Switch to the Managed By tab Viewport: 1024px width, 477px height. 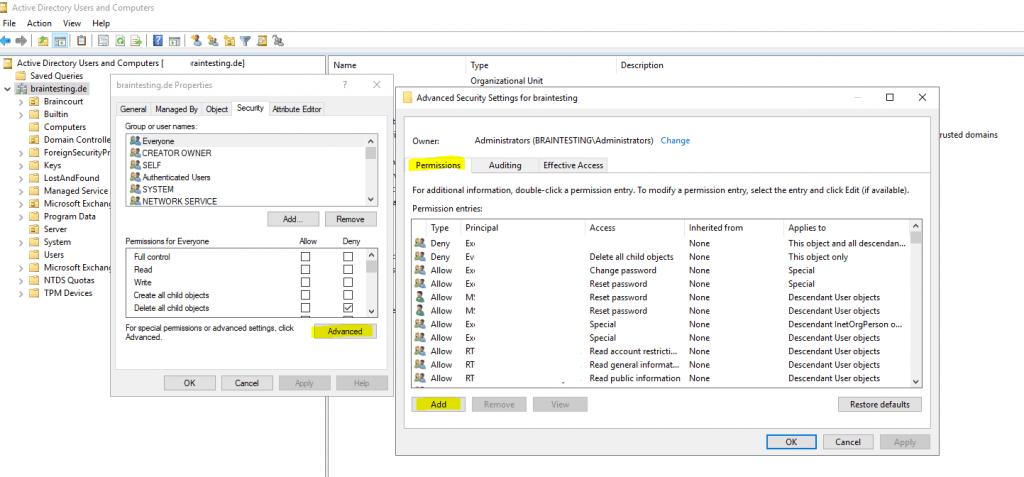coord(176,109)
